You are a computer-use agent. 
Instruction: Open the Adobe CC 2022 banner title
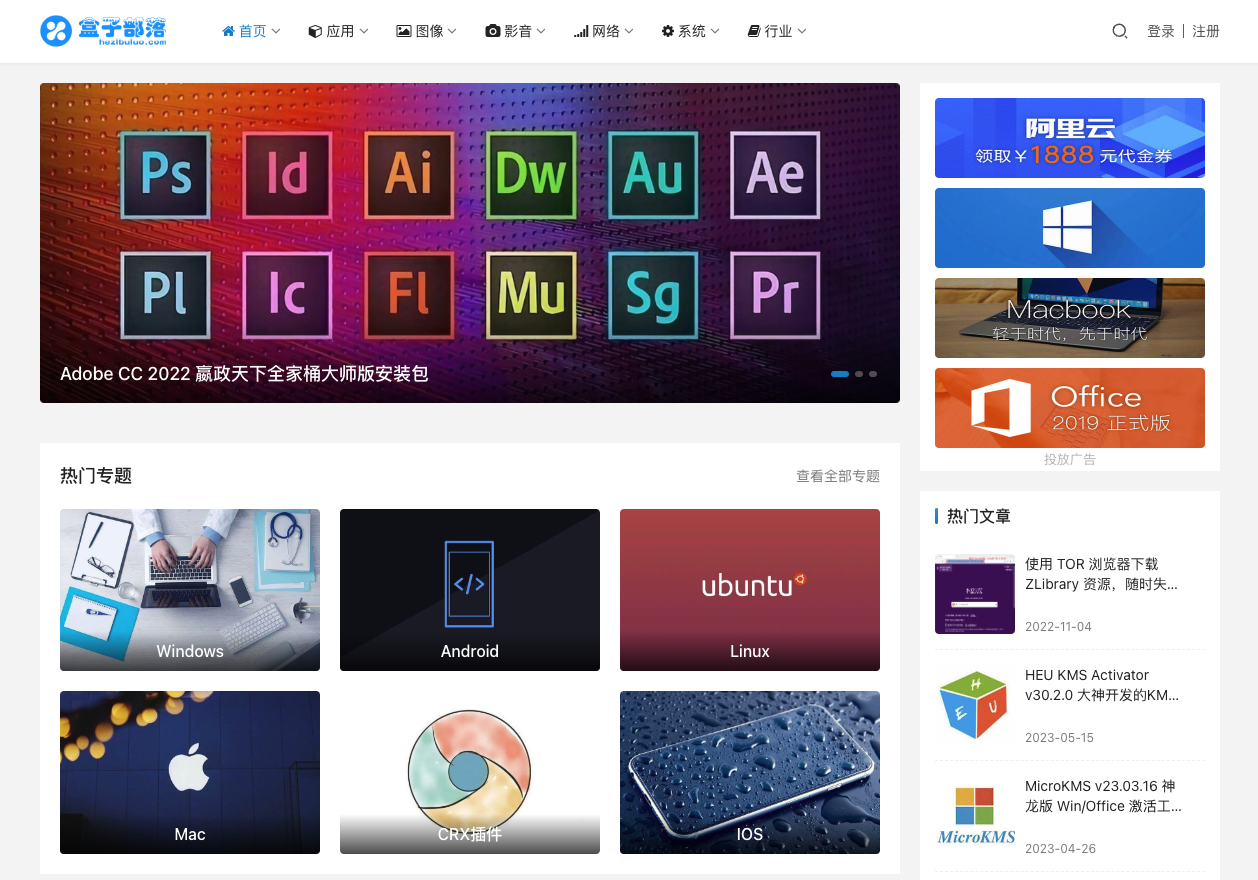[x=244, y=374]
